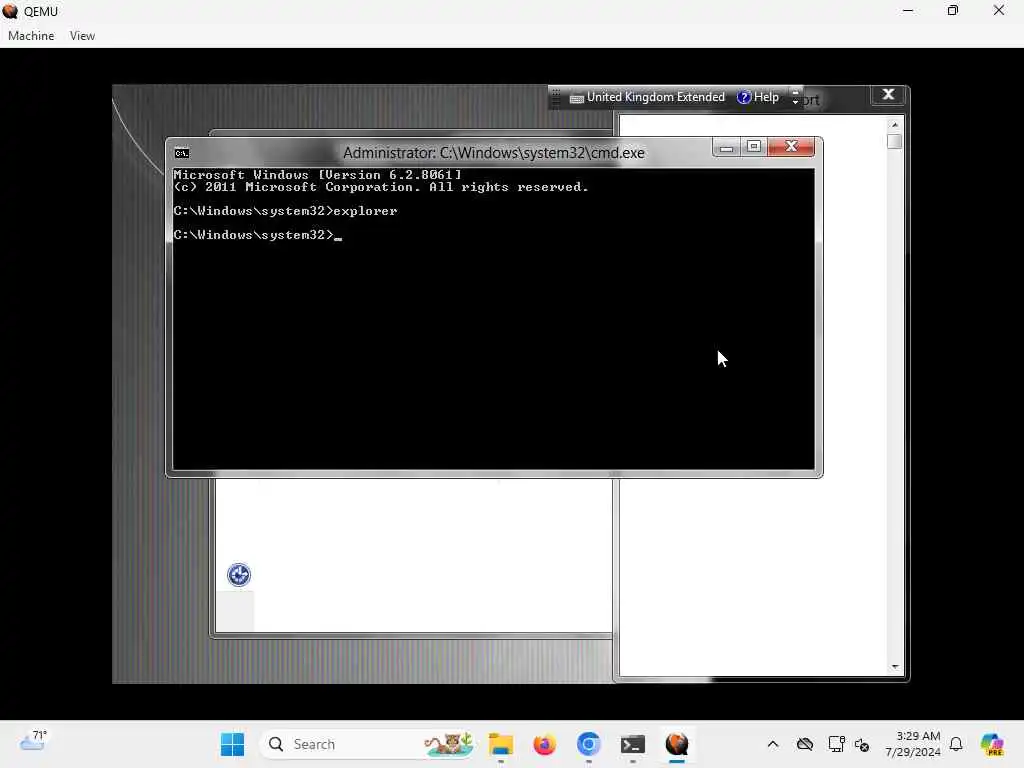Minimize the cmd.exe window
1024x768 pixels.
(x=726, y=148)
